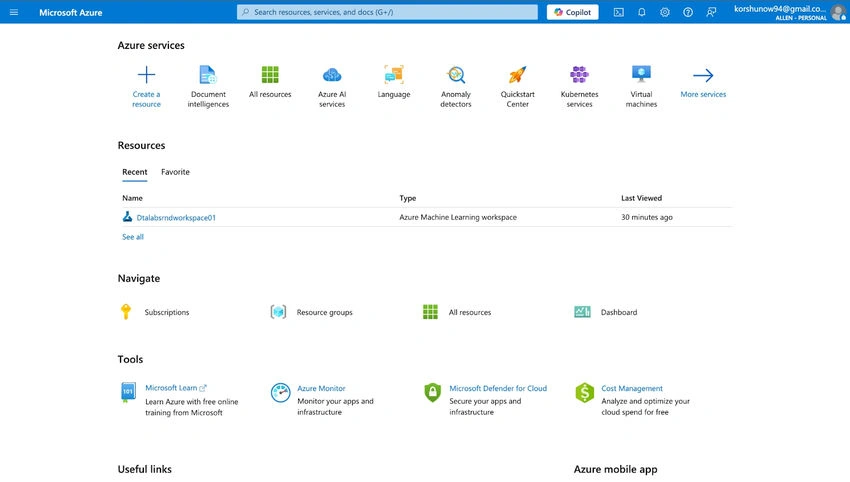Click the Resource groups cube icon
The height and width of the screenshot is (482, 850).
(x=278, y=312)
